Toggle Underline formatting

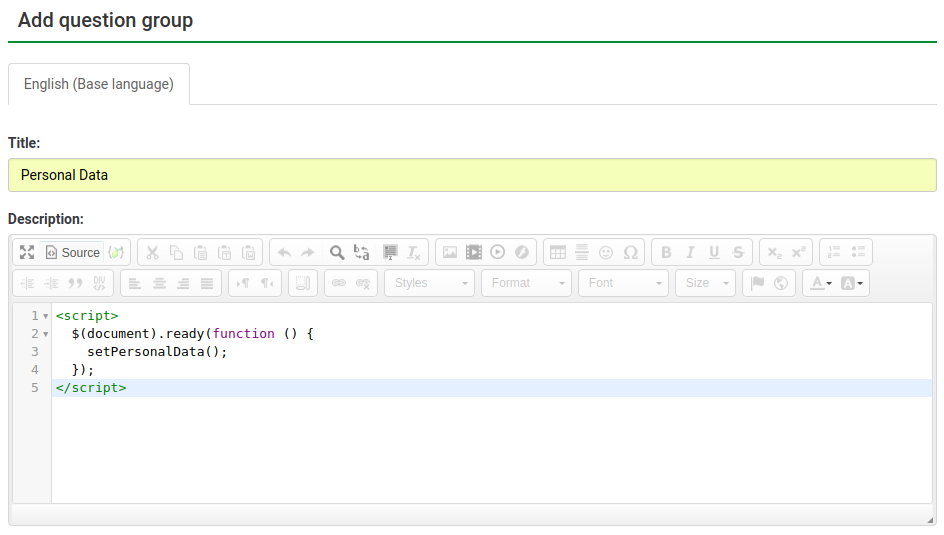point(714,252)
